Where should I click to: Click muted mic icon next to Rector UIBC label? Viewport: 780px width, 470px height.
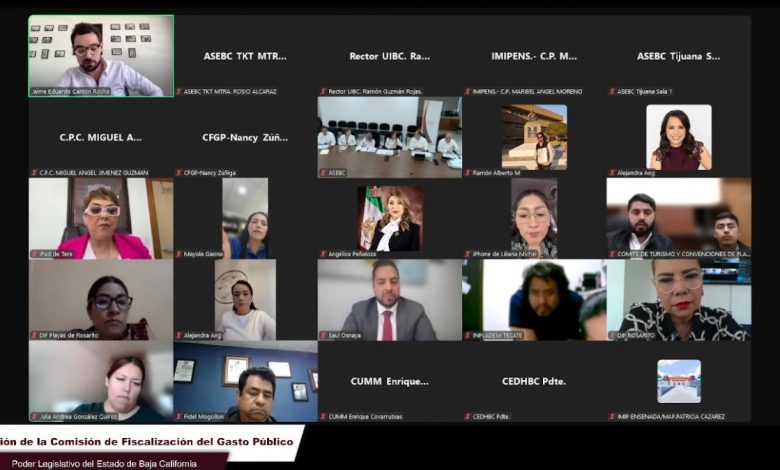[x=323, y=92]
